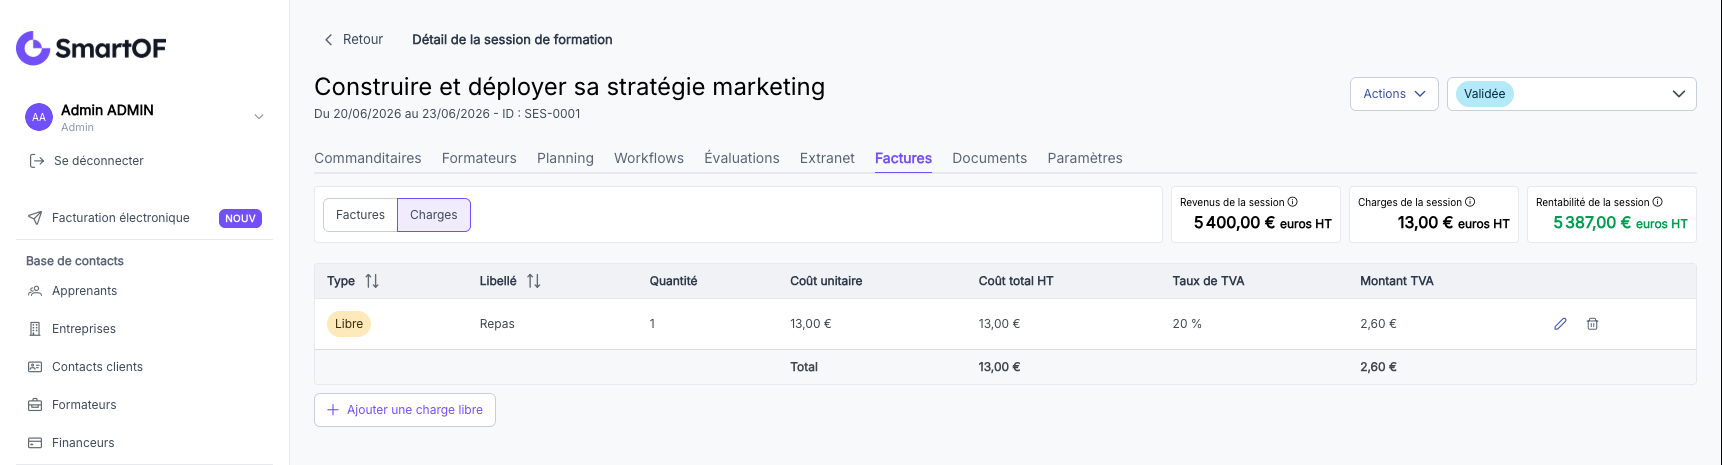Click the Formateurs briefcase icon
The image size is (1722, 465).
pyautogui.click(x=35, y=405)
